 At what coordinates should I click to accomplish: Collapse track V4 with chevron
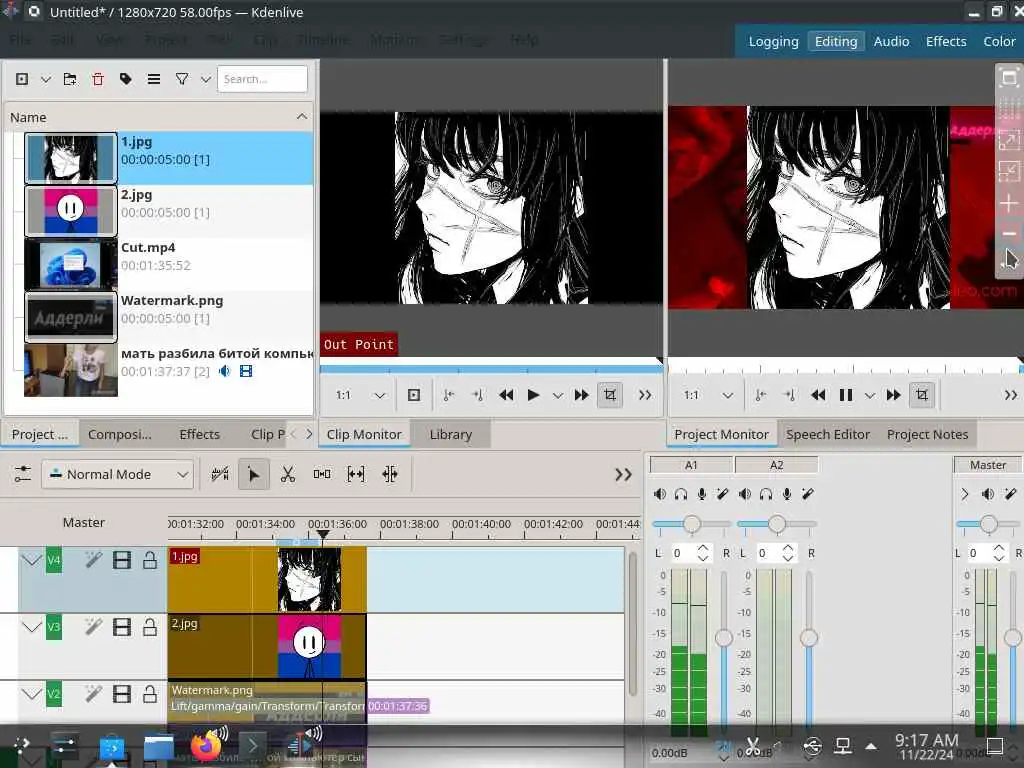(x=31, y=560)
